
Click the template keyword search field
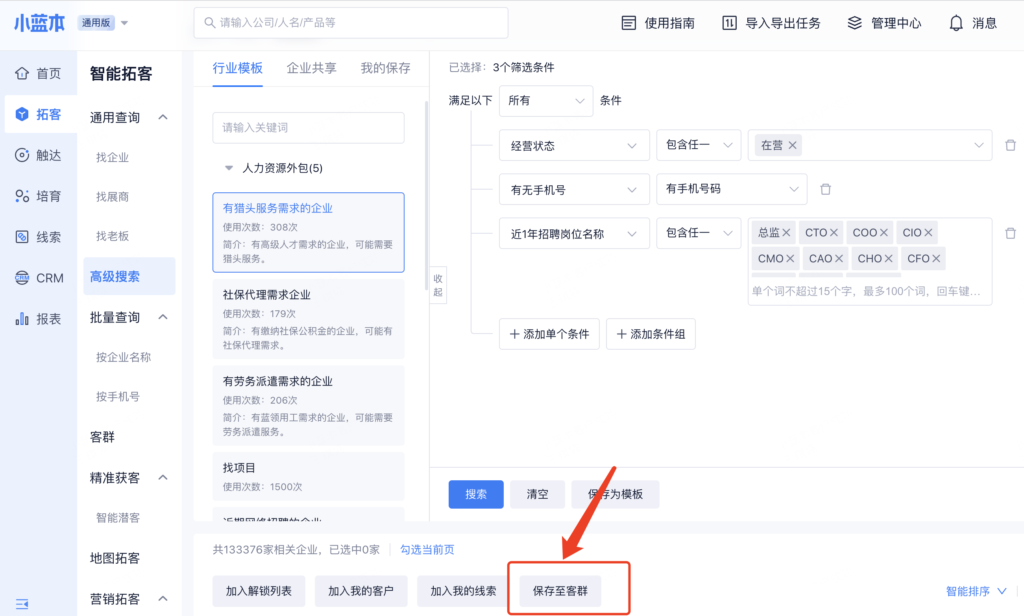[x=308, y=128]
